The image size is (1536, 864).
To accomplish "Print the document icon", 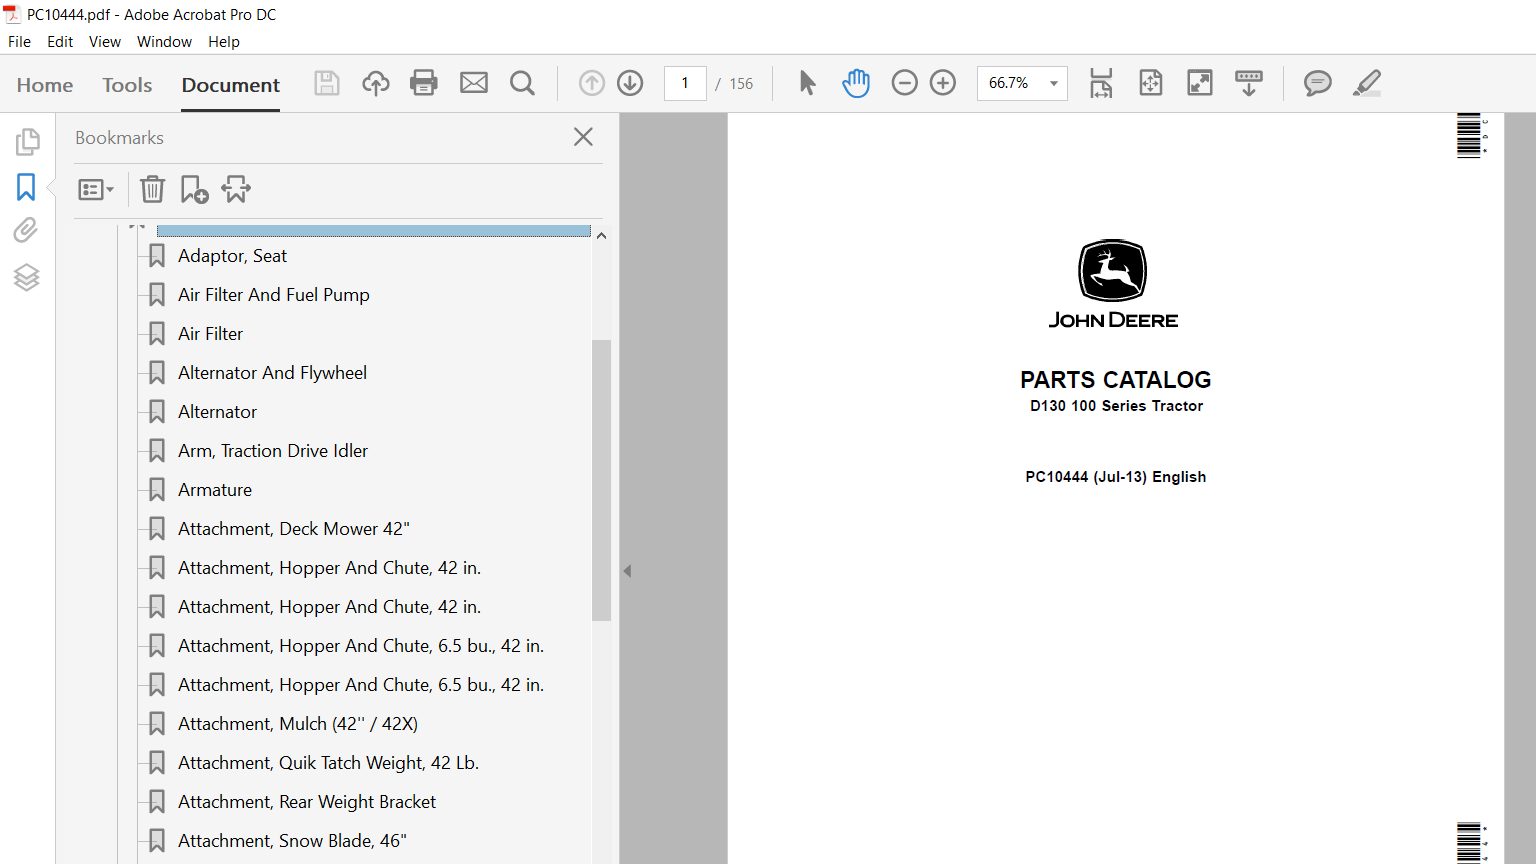I will tap(424, 83).
